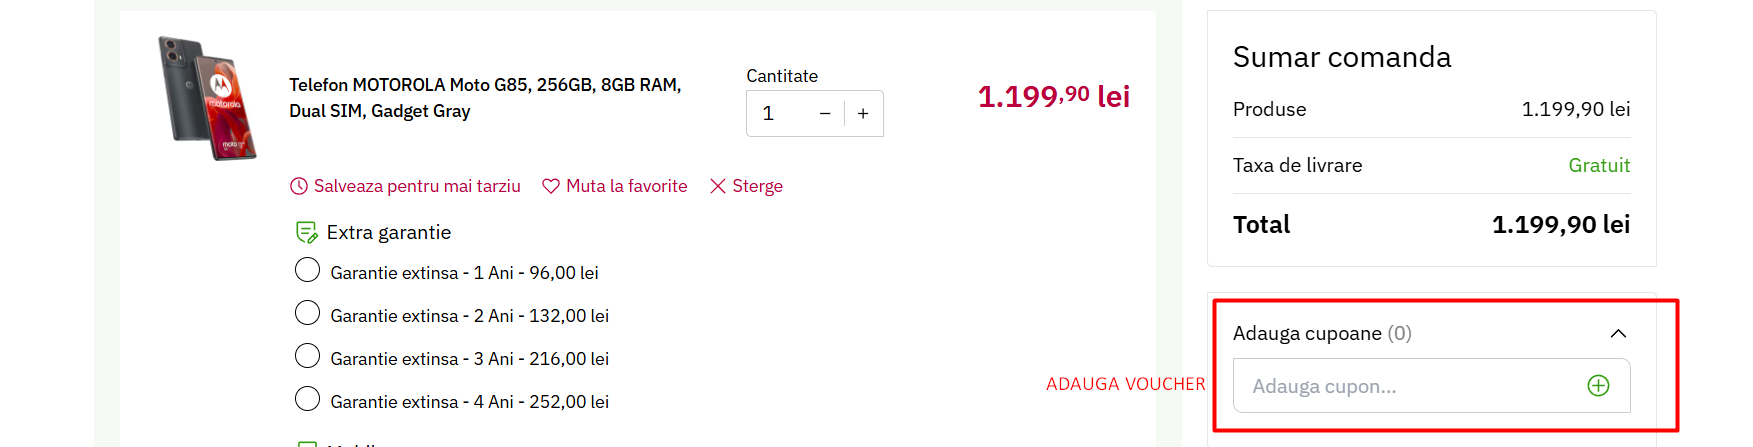Viewport: 1753px width, 447px height.
Task: Pick Garantie extinsa 4 Ani for 252,00 lei
Action: click(308, 400)
